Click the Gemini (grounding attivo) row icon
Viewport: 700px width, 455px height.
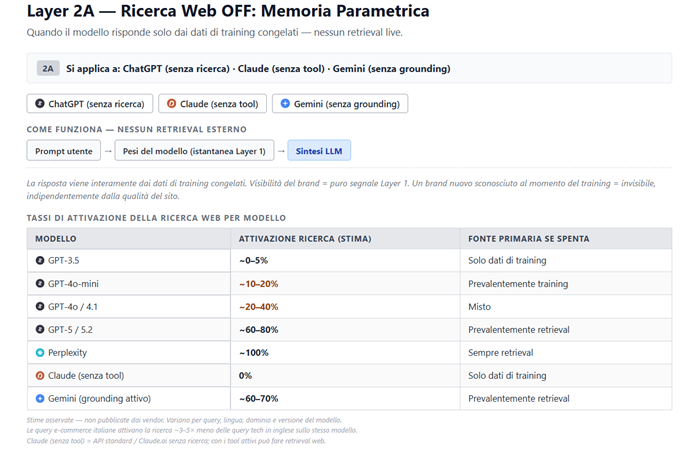coord(39,399)
